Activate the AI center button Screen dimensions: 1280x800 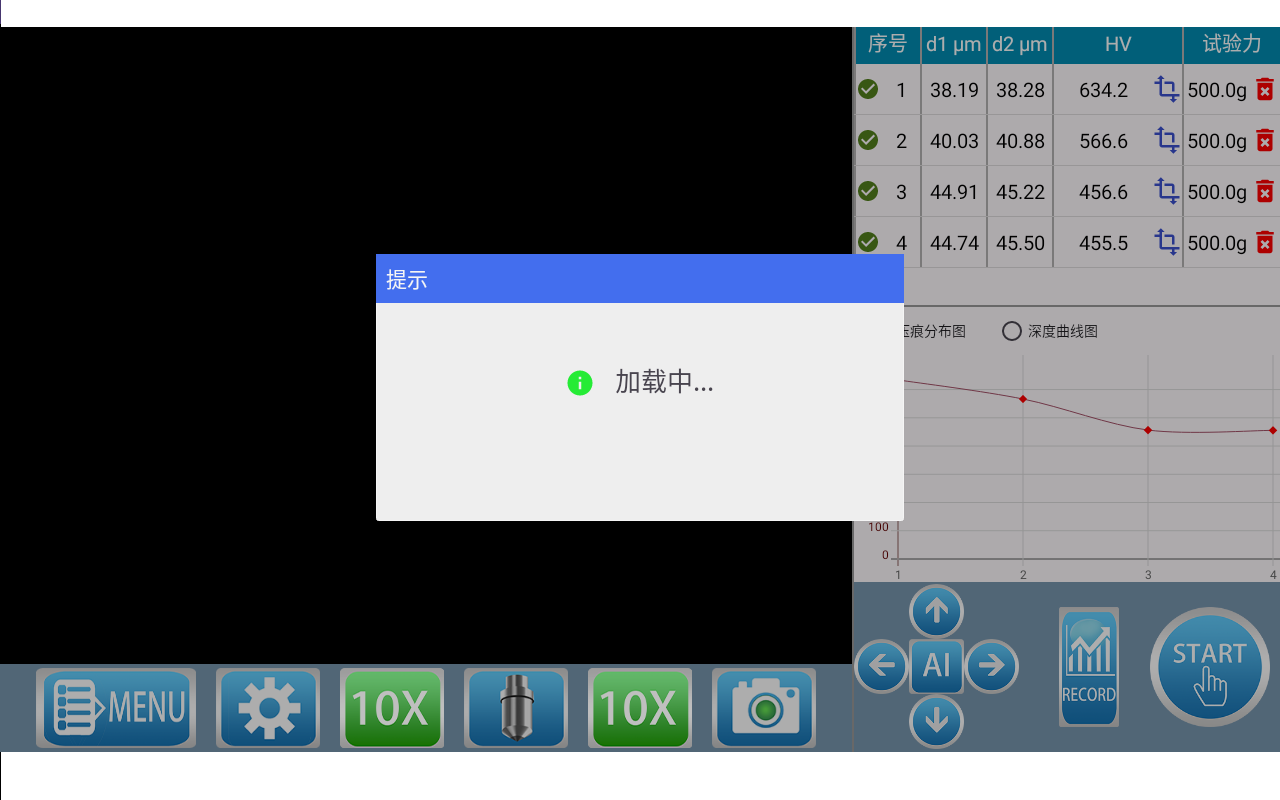coord(937,666)
